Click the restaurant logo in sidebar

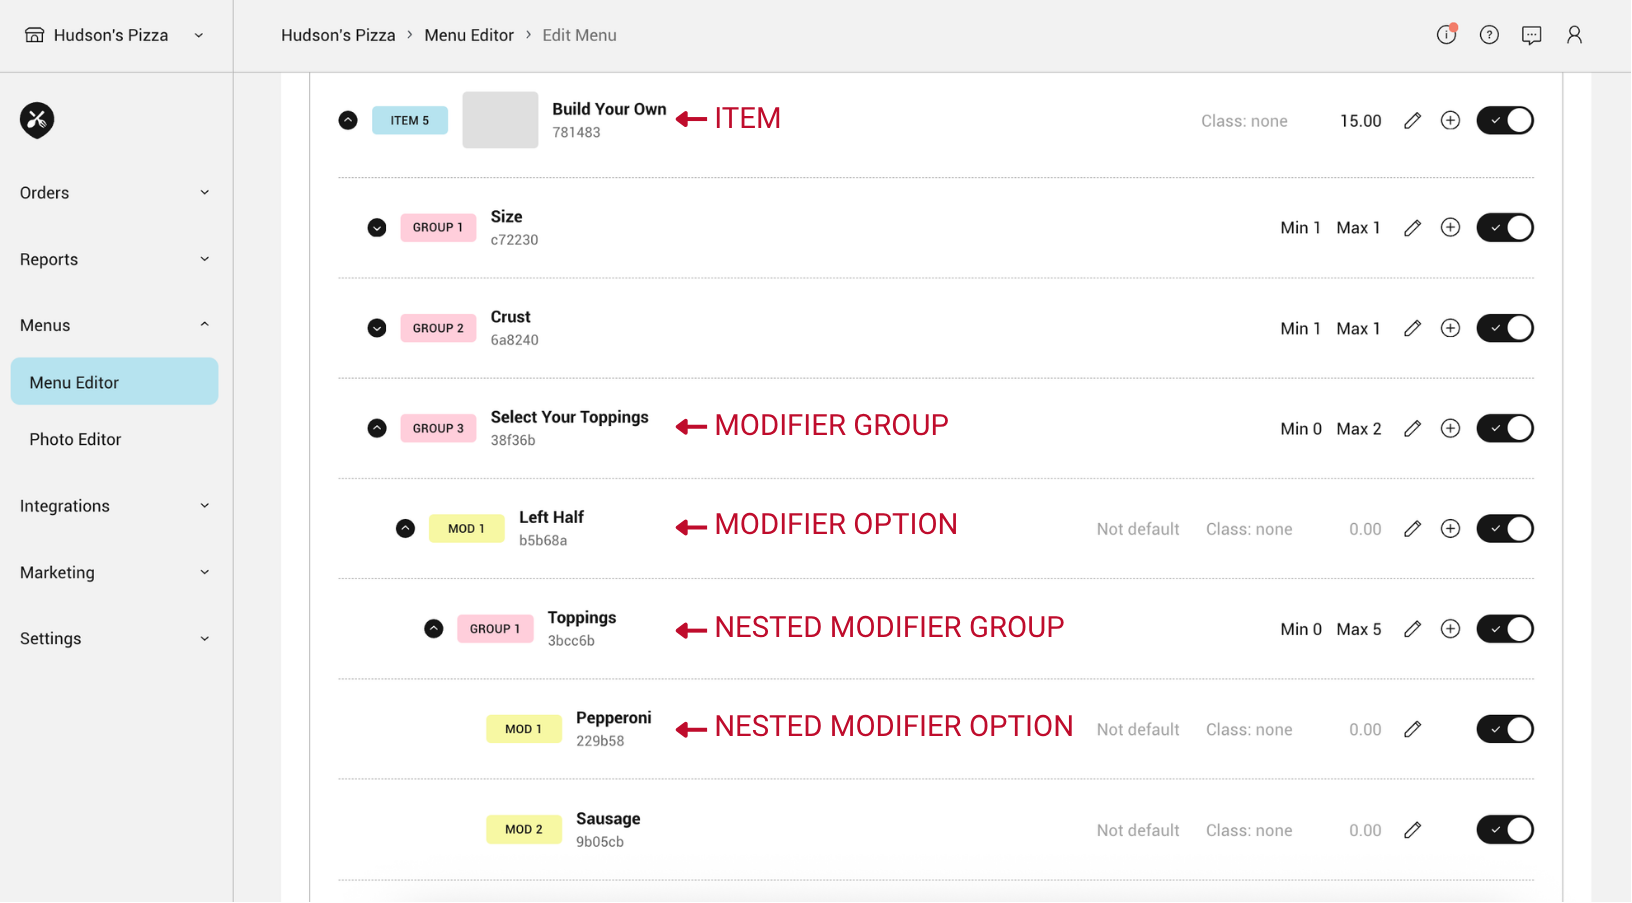(37, 120)
